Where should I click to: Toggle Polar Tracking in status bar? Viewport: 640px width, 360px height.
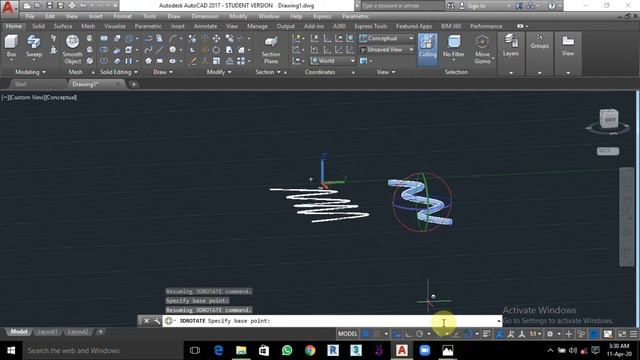click(x=419, y=334)
